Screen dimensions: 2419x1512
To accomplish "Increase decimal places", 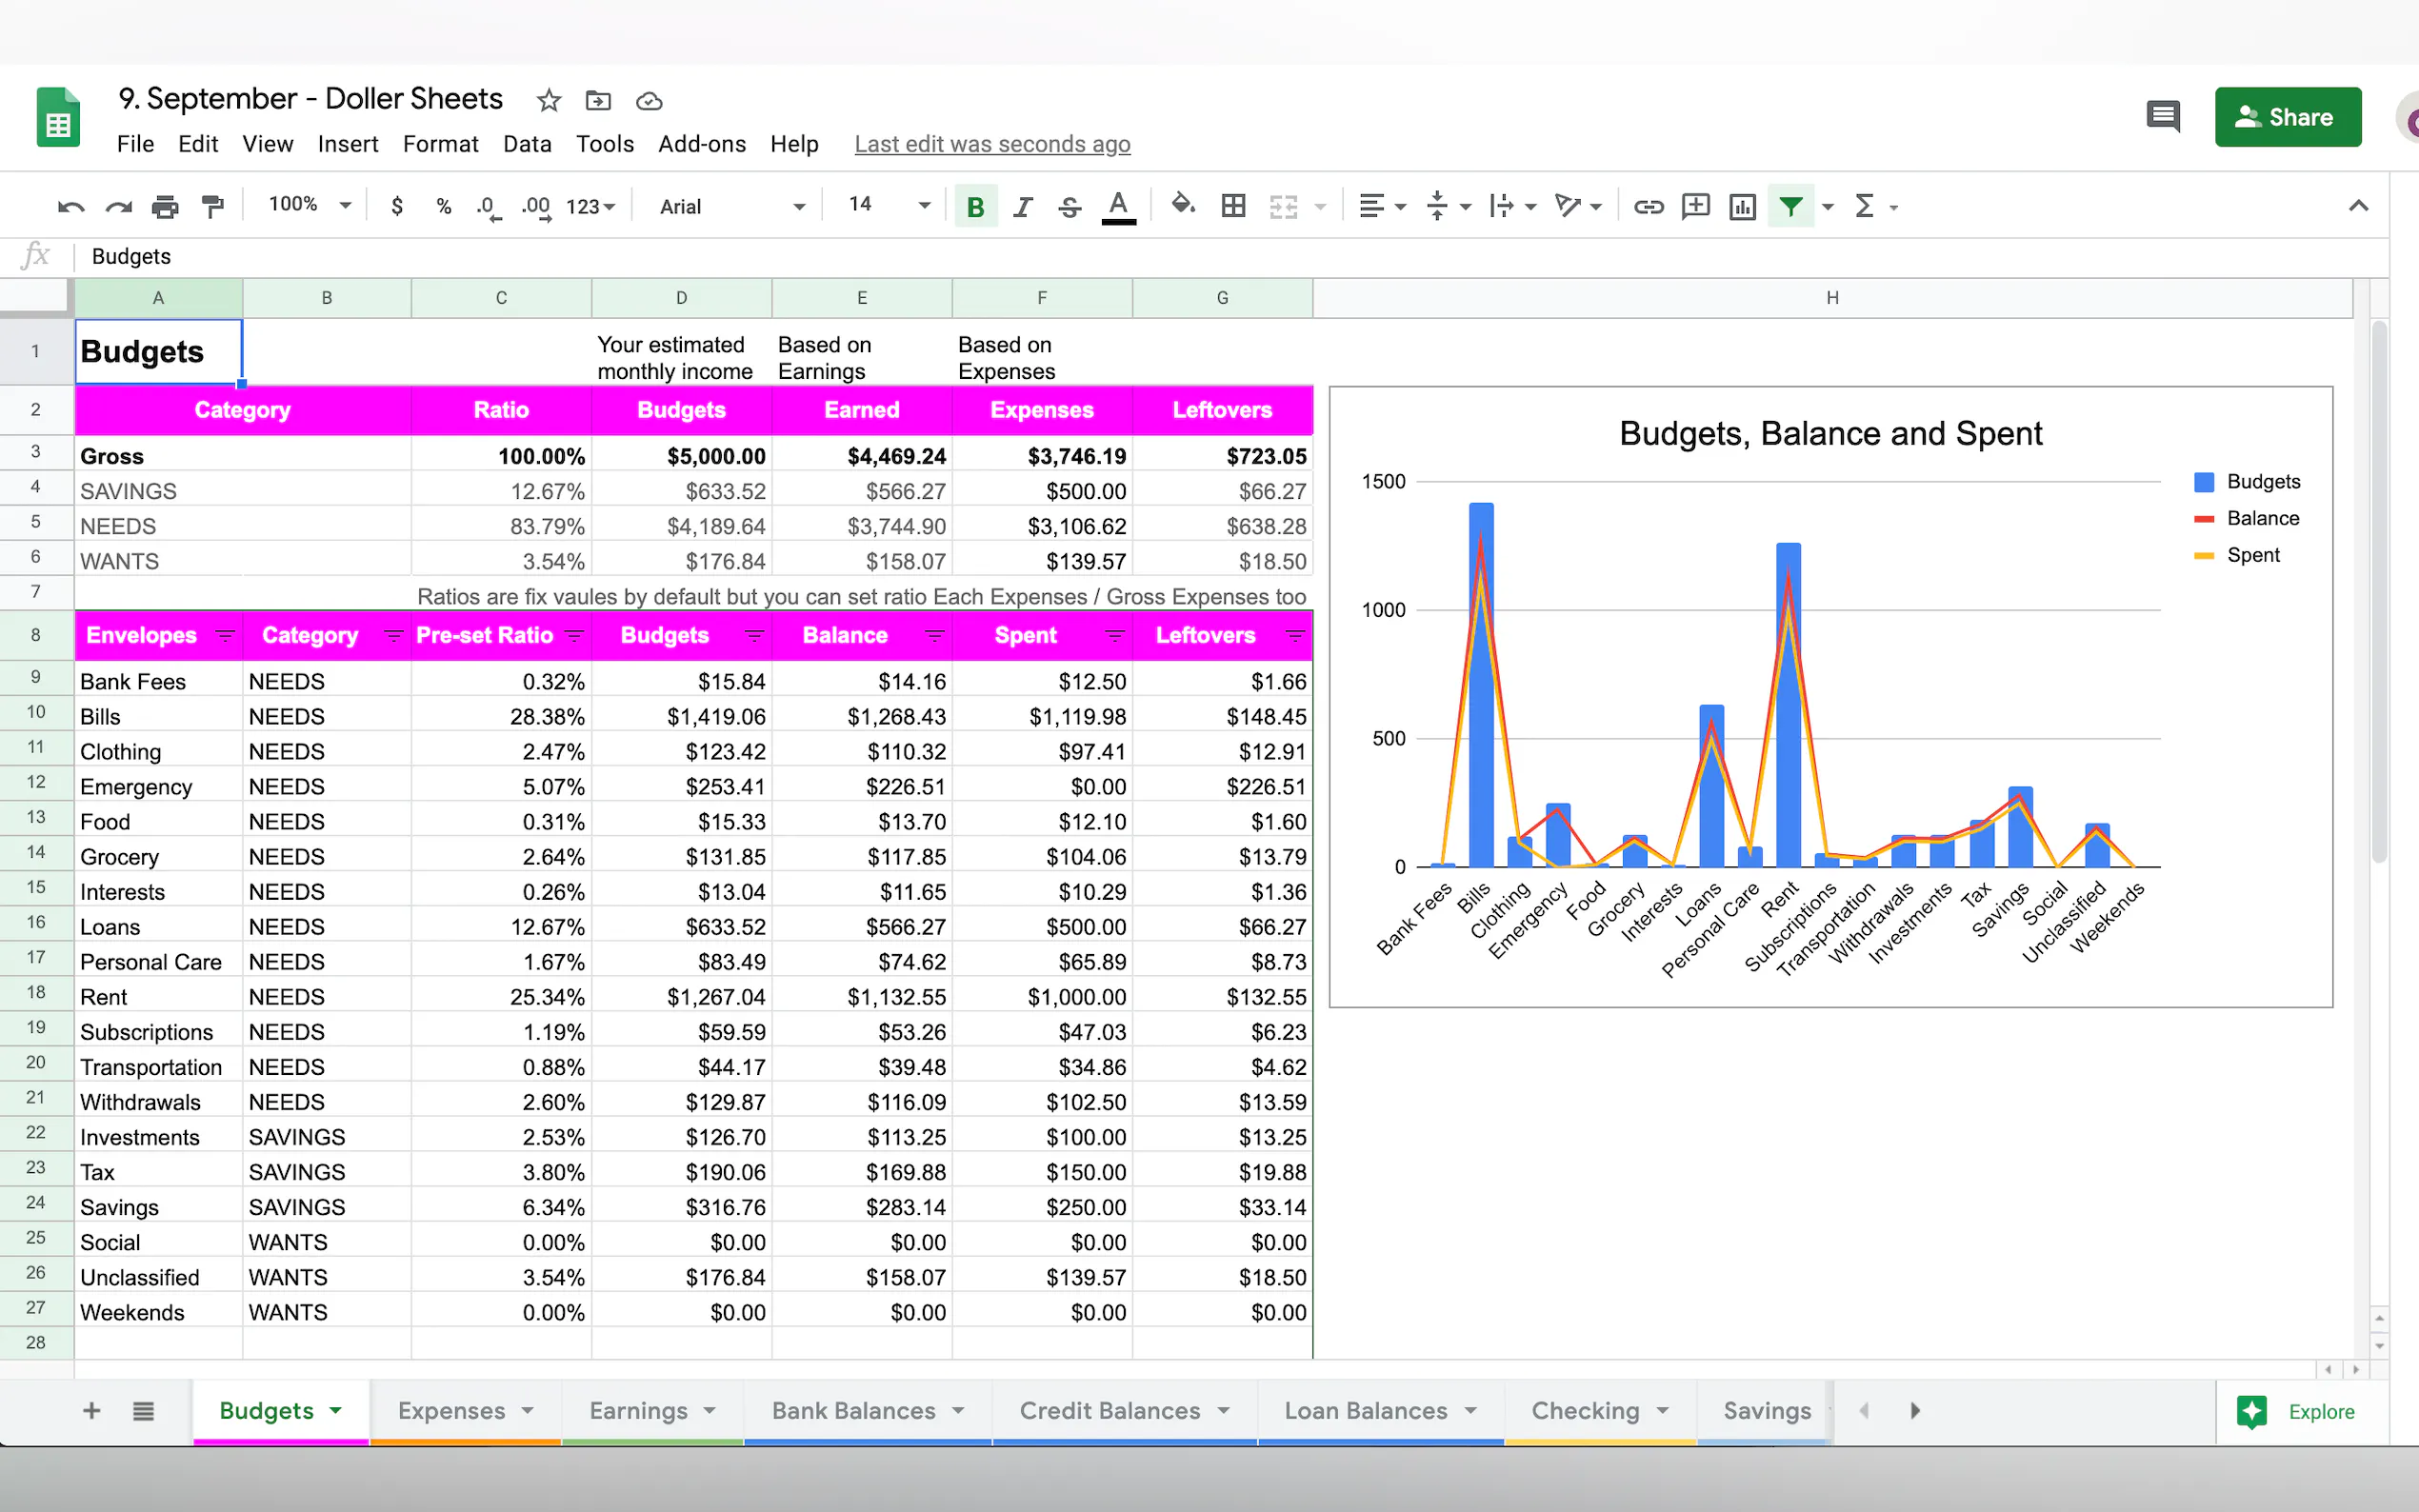I will [536, 207].
